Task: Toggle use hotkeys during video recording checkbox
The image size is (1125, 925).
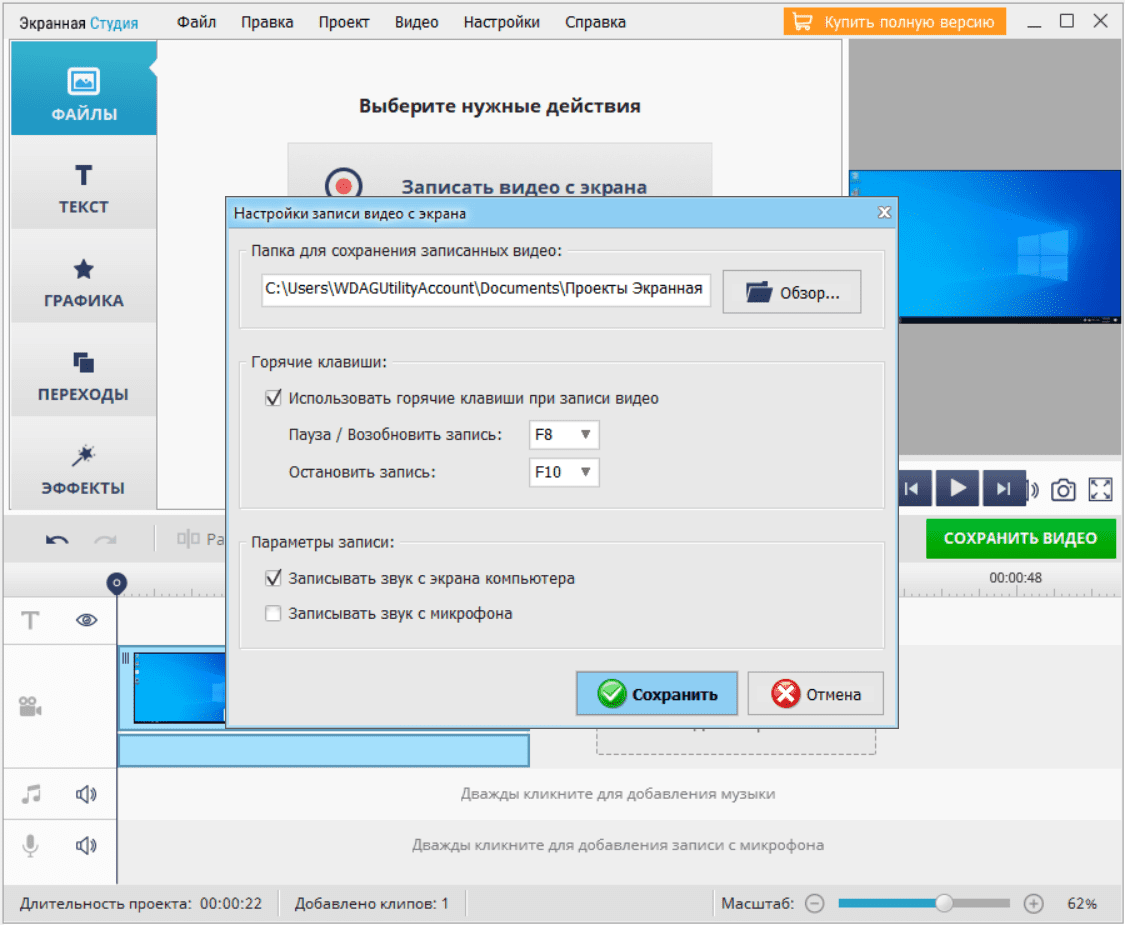Action: (x=273, y=398)
